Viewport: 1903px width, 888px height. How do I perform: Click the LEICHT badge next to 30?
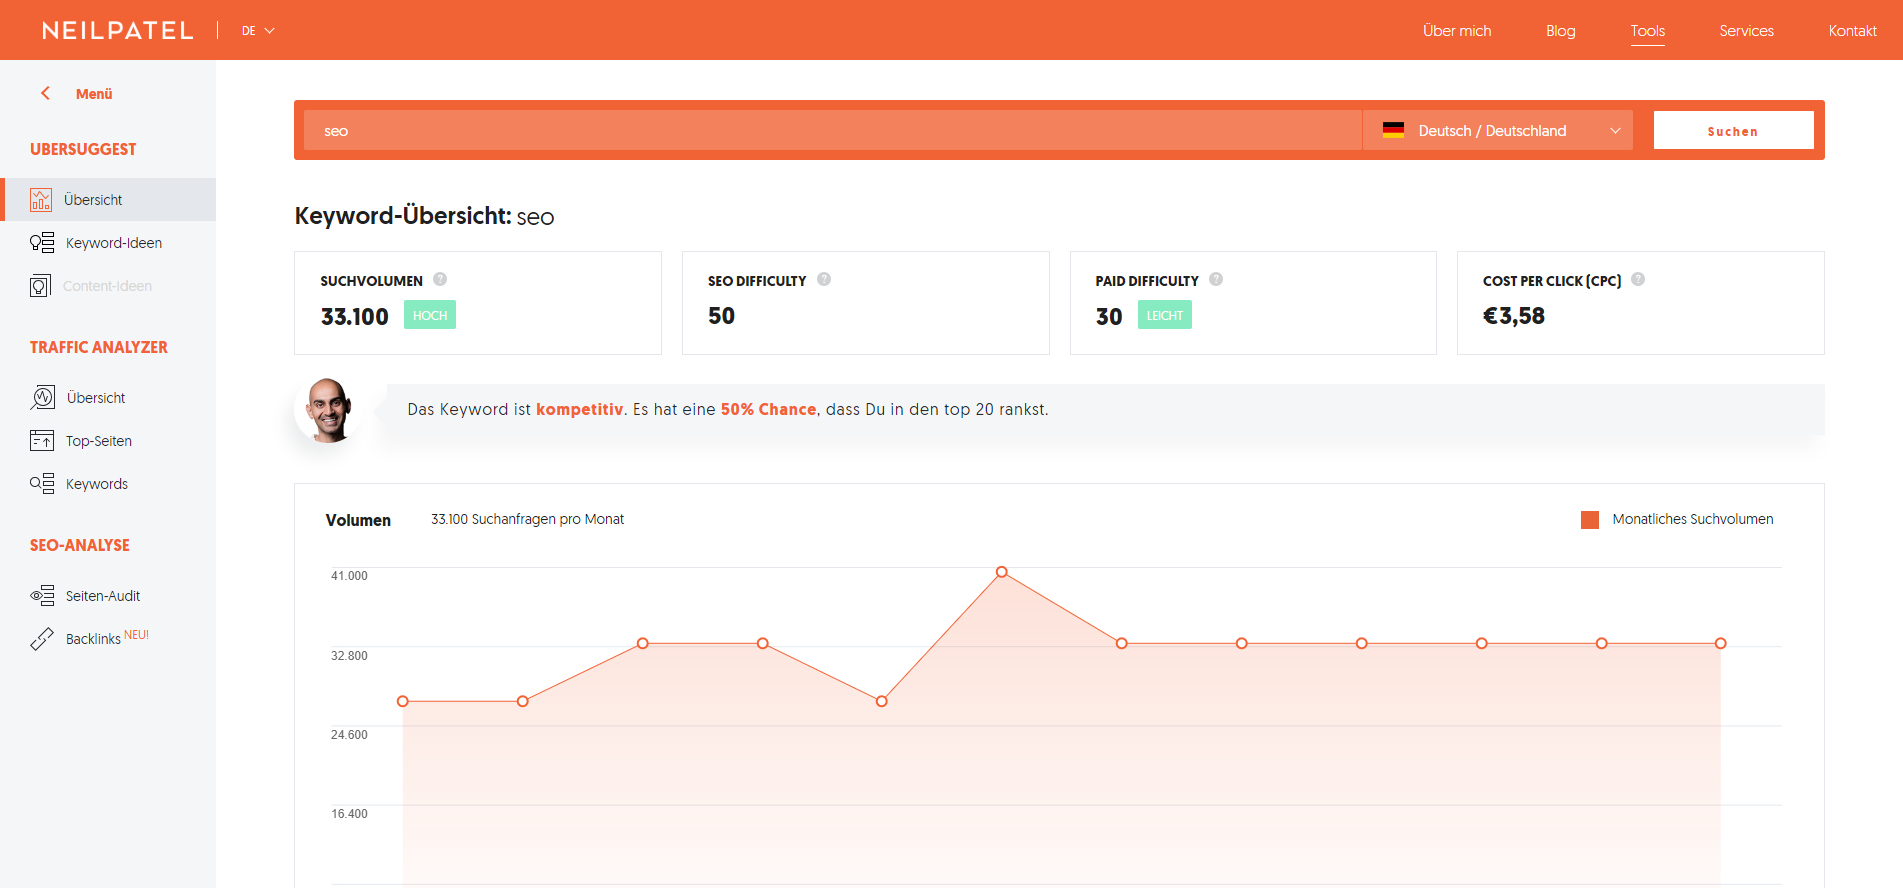1165,315
